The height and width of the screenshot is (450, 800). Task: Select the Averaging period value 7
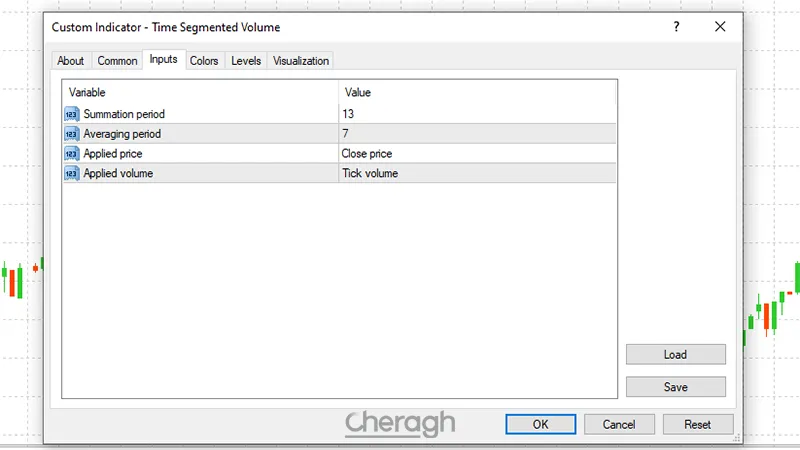coord(477,134)
